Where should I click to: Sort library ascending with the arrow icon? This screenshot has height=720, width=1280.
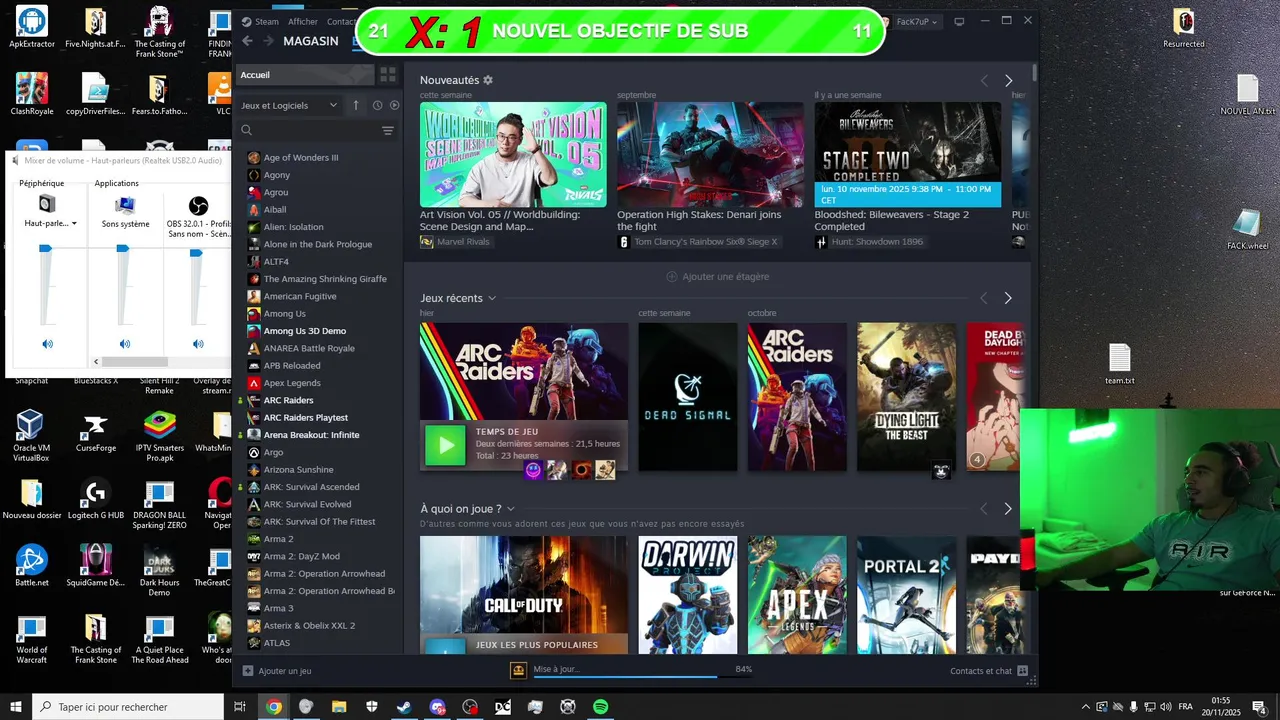(356, 105)
